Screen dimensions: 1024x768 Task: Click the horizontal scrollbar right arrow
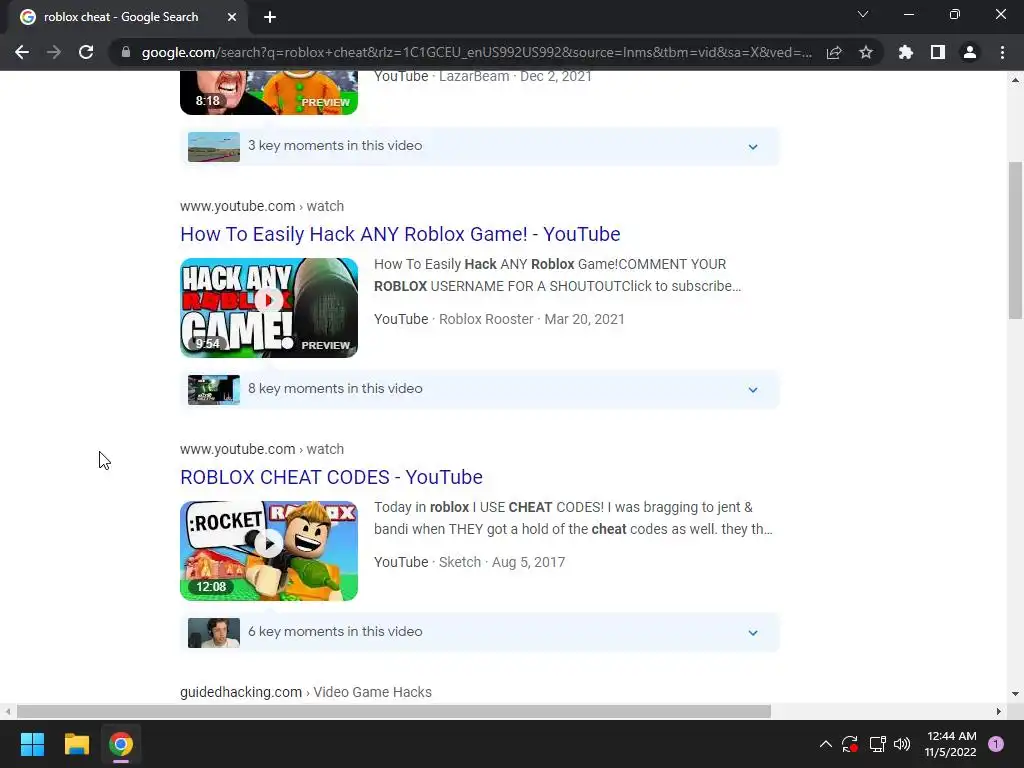999,711
